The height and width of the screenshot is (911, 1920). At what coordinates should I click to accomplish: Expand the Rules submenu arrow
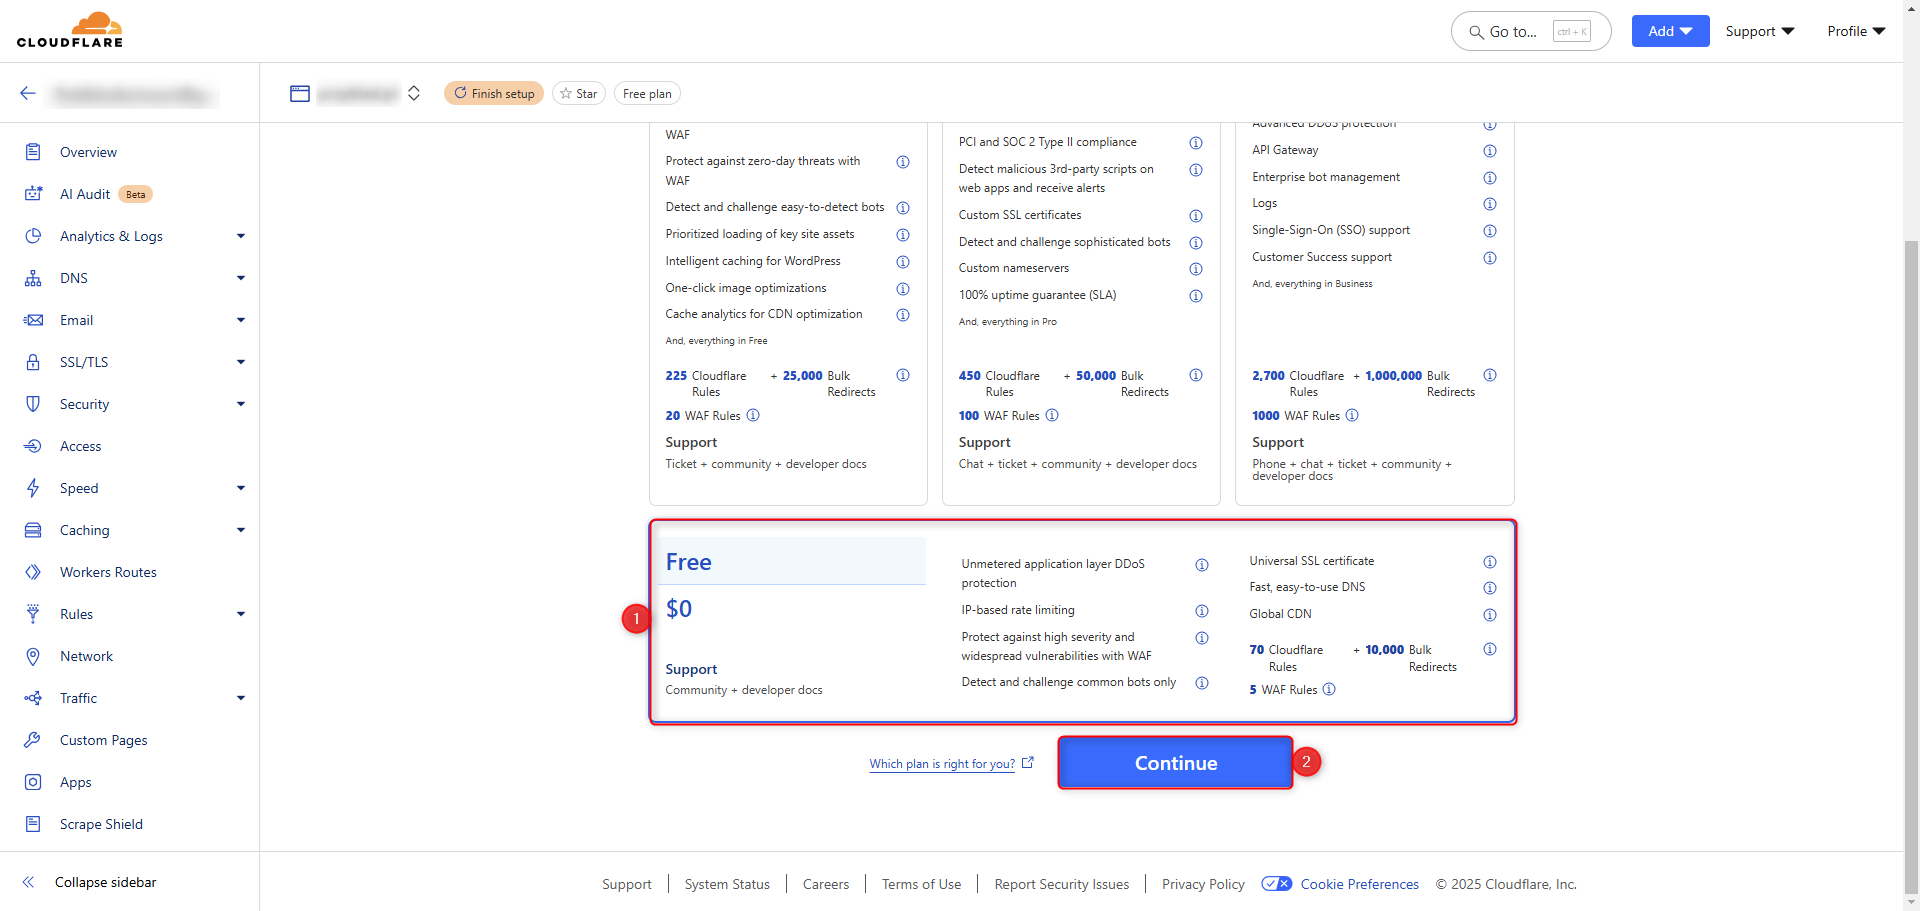241,614
